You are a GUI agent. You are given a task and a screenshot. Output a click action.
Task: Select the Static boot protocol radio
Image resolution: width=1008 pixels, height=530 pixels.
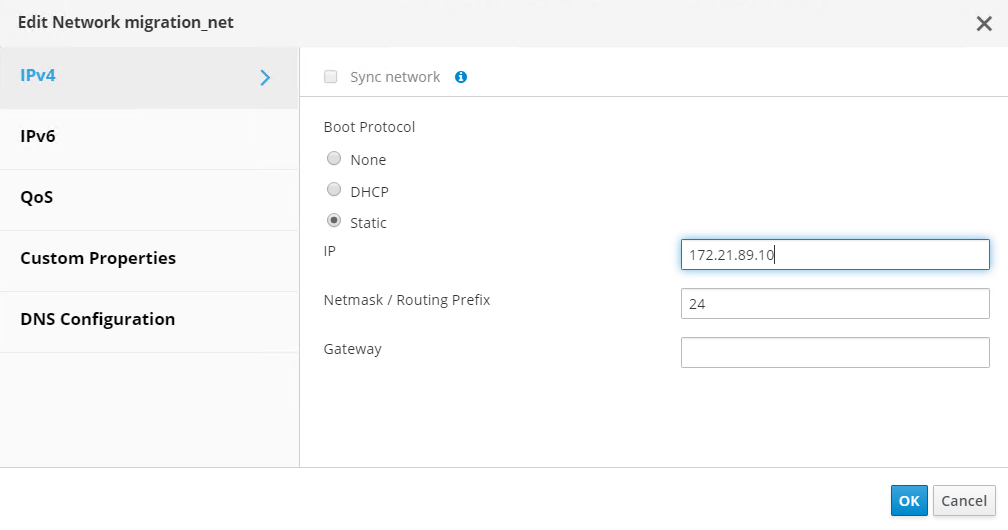pos(334,222)
